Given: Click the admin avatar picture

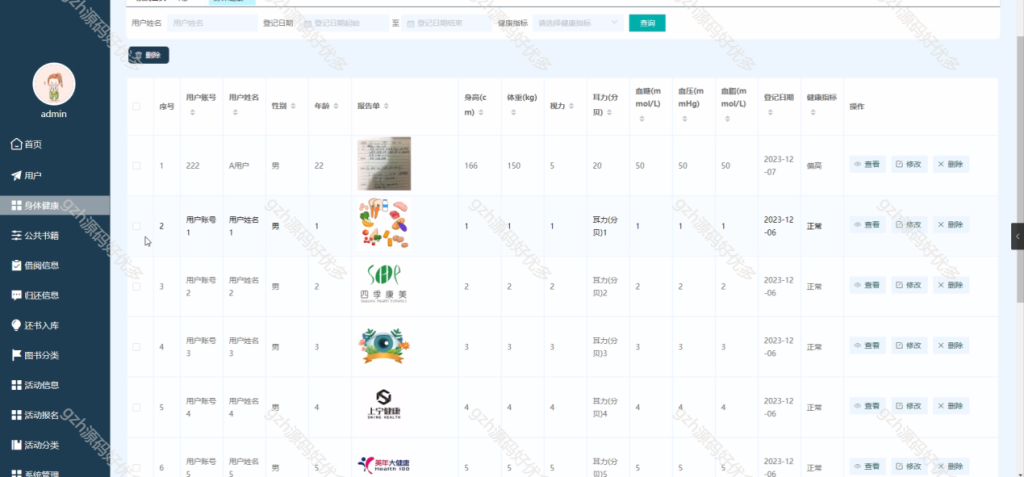Looking at the screenshot, I should click(54, 84).
